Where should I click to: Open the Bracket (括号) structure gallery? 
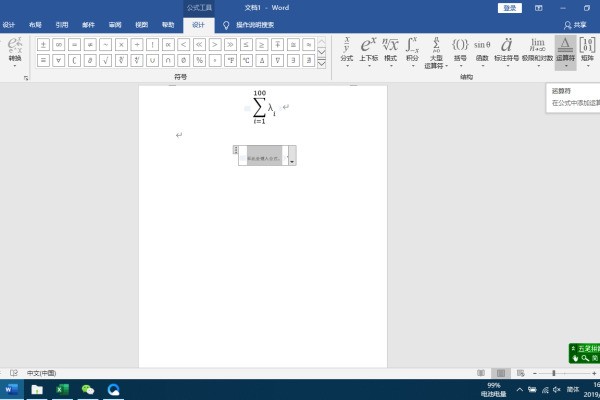(x=461, y=50)
